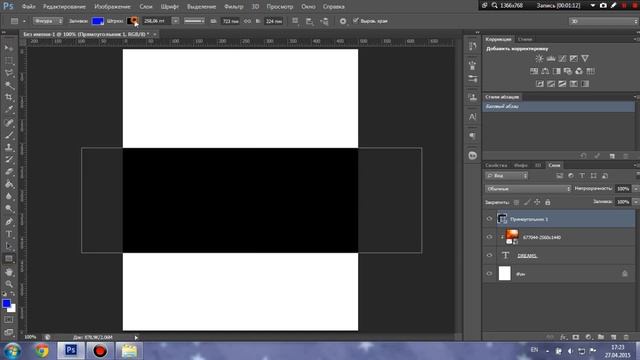This screenshot has height=360, width=640.
Task: Toggle link width and height
Action: click(247, 21)
